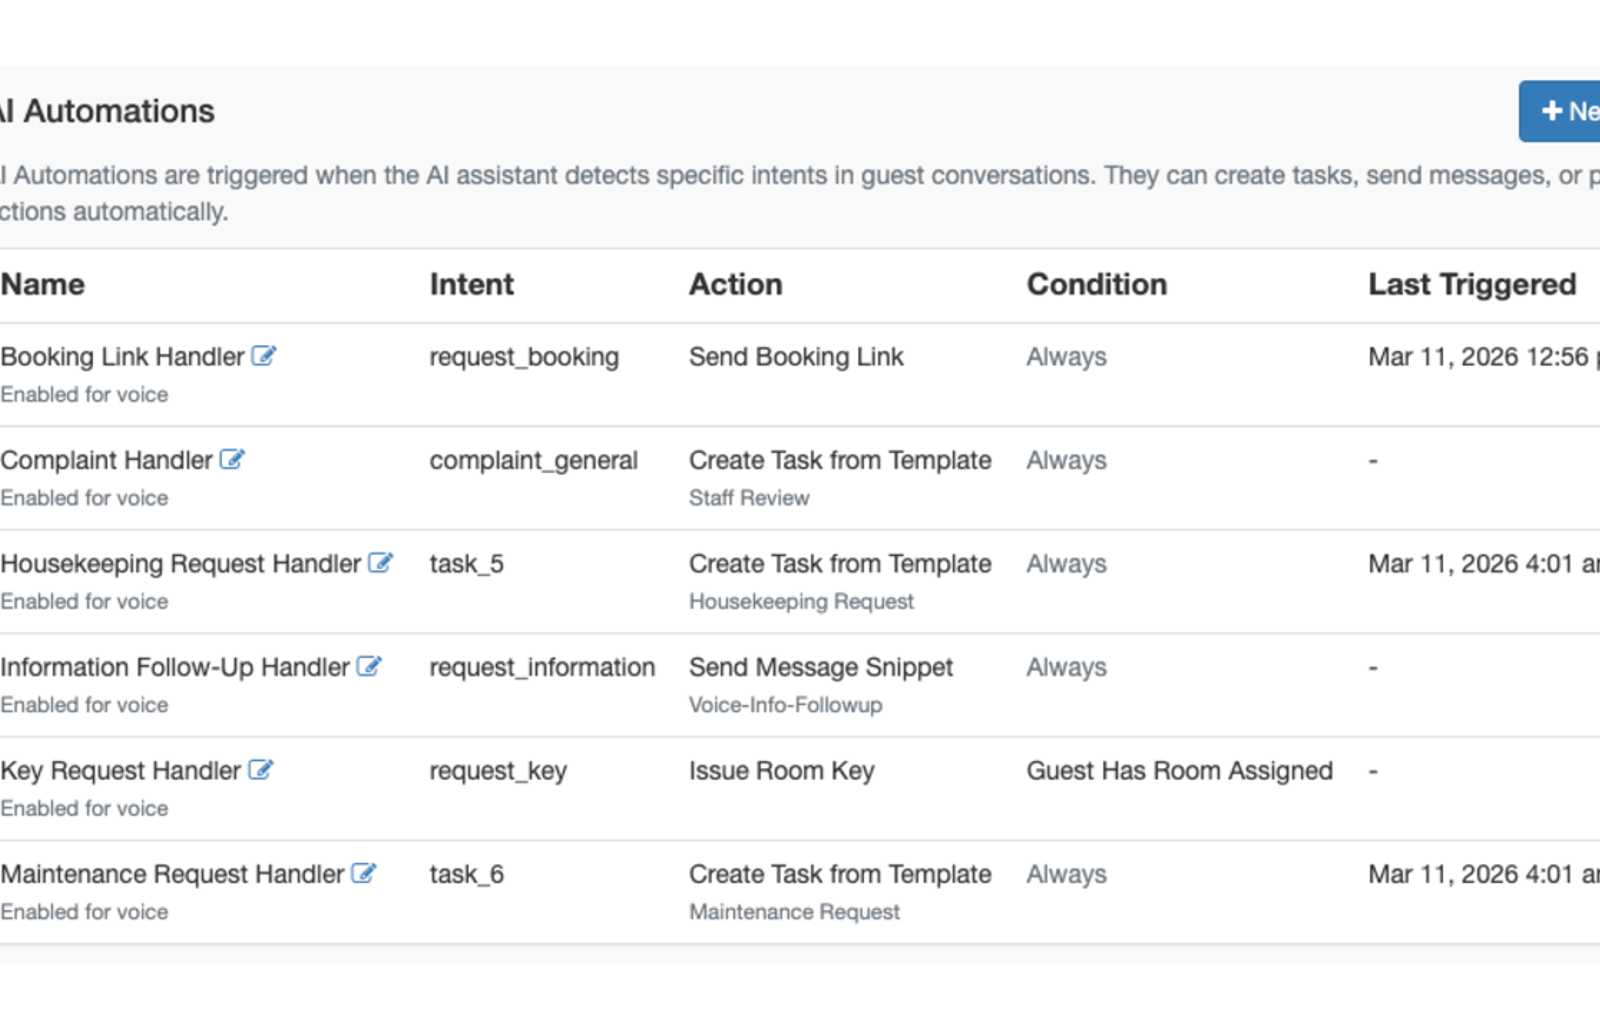Create a new automation with the plus button

(x=1561, y=111)
